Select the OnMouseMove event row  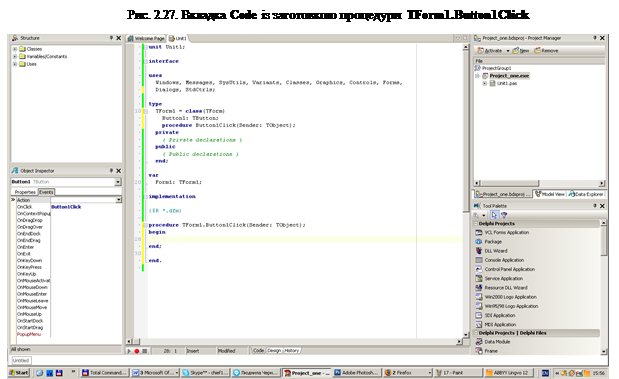[x=33, y=307]
